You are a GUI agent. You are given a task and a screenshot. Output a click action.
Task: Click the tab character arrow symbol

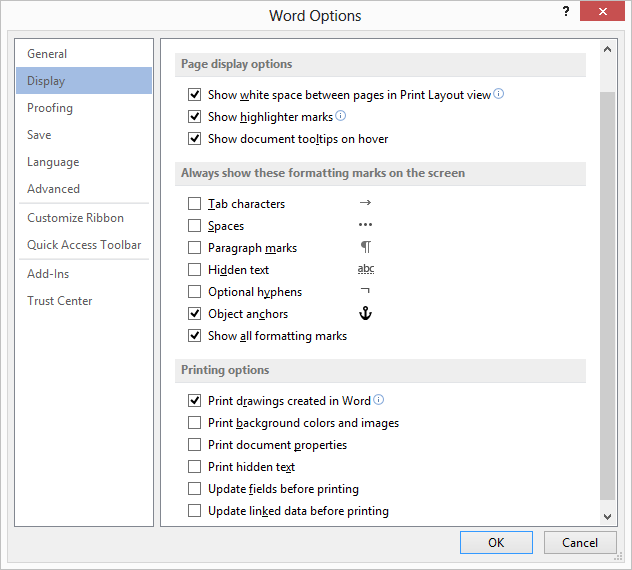point(365,202)
